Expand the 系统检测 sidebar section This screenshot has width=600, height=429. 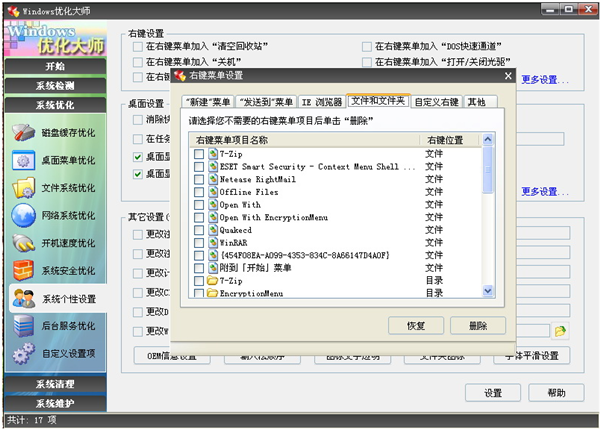point(55,86)
